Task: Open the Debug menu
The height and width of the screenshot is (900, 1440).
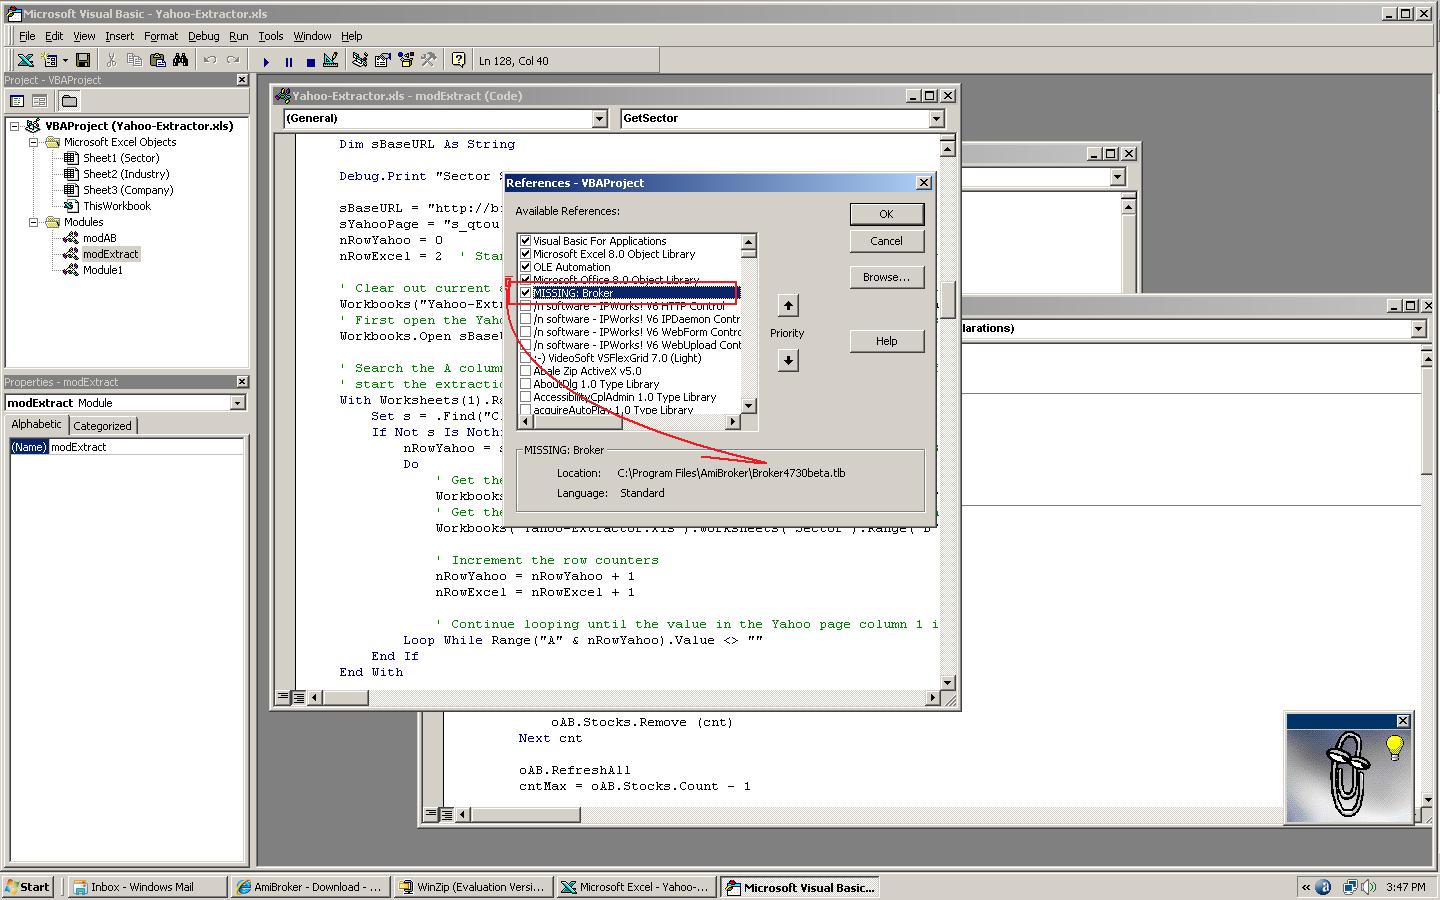Action: click(x=203, y=36)
